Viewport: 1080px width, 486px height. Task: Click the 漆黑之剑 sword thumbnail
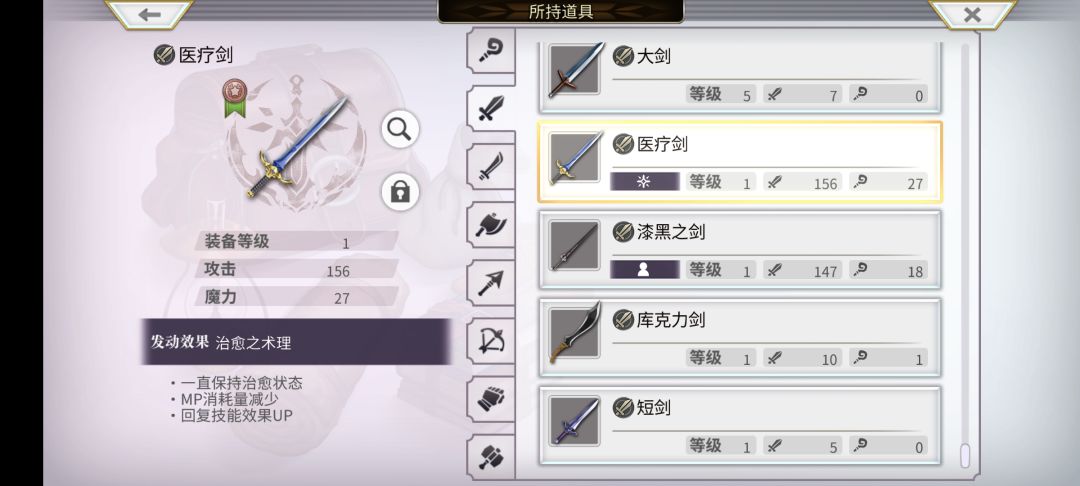click(575, 246)
